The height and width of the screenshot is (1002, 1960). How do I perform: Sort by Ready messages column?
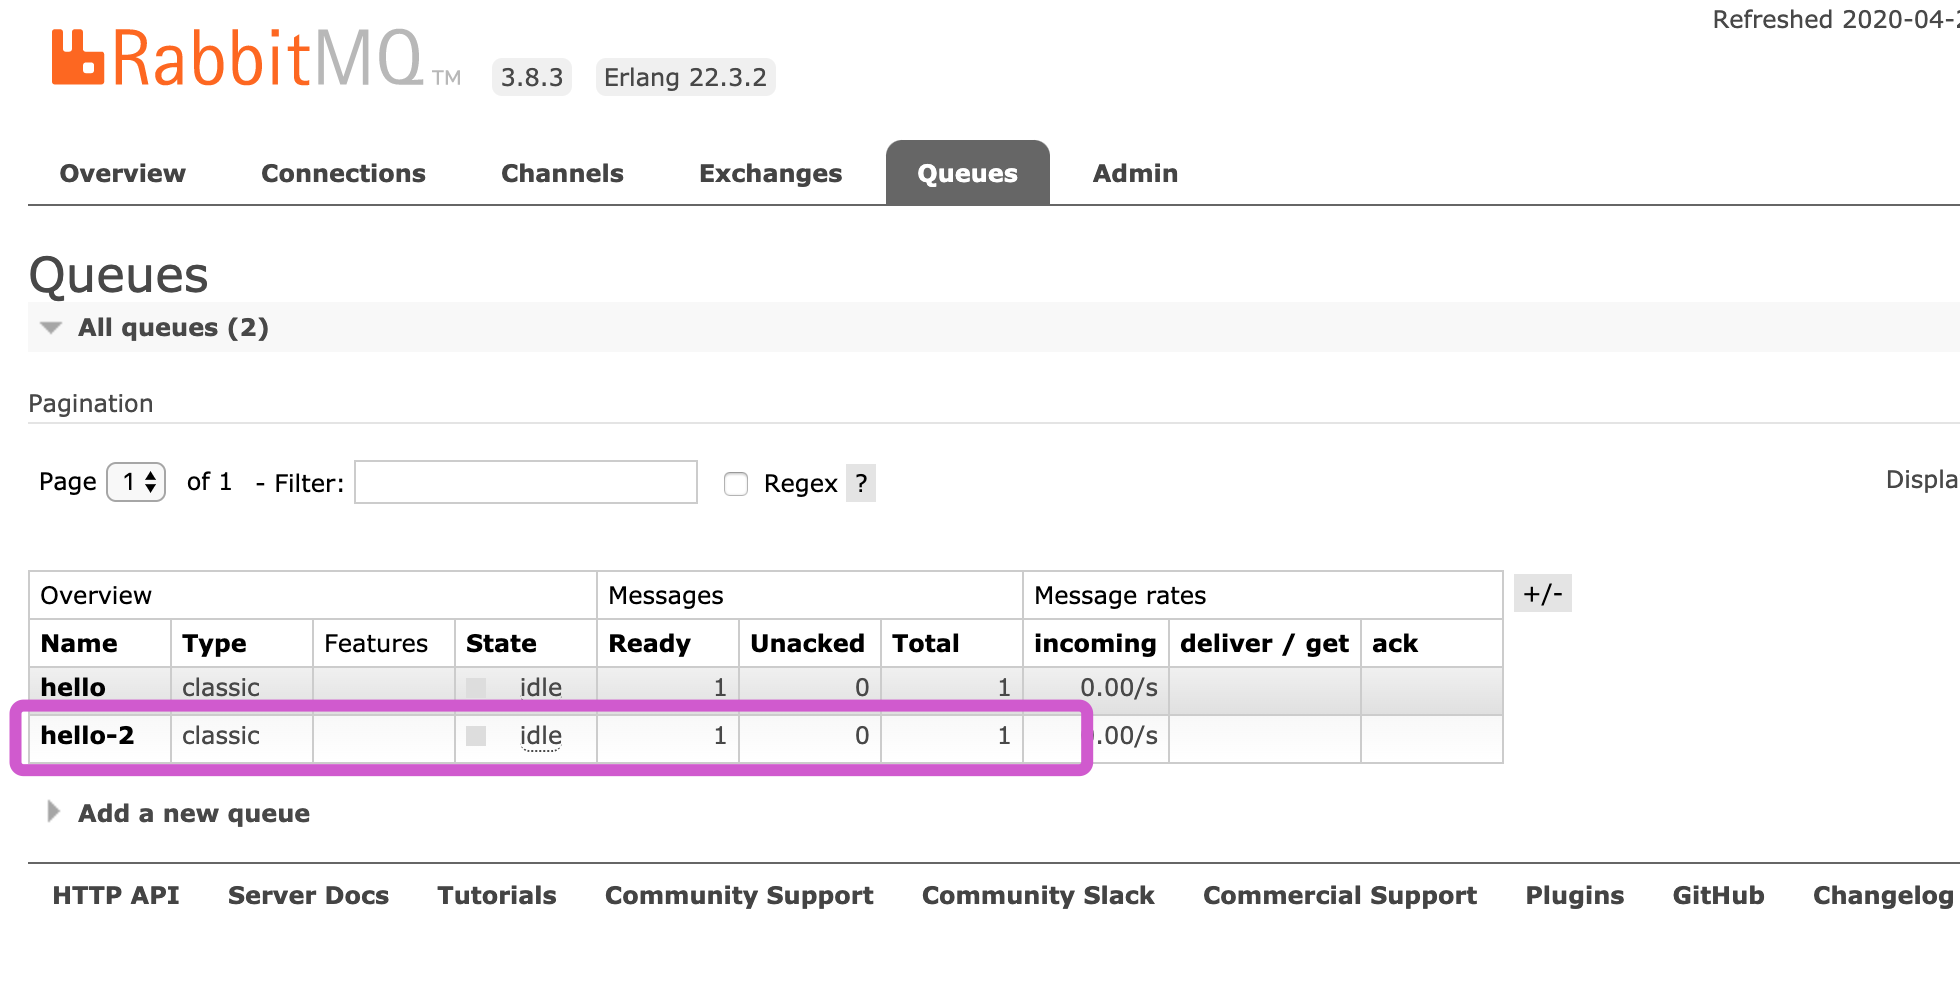point(649,643)
